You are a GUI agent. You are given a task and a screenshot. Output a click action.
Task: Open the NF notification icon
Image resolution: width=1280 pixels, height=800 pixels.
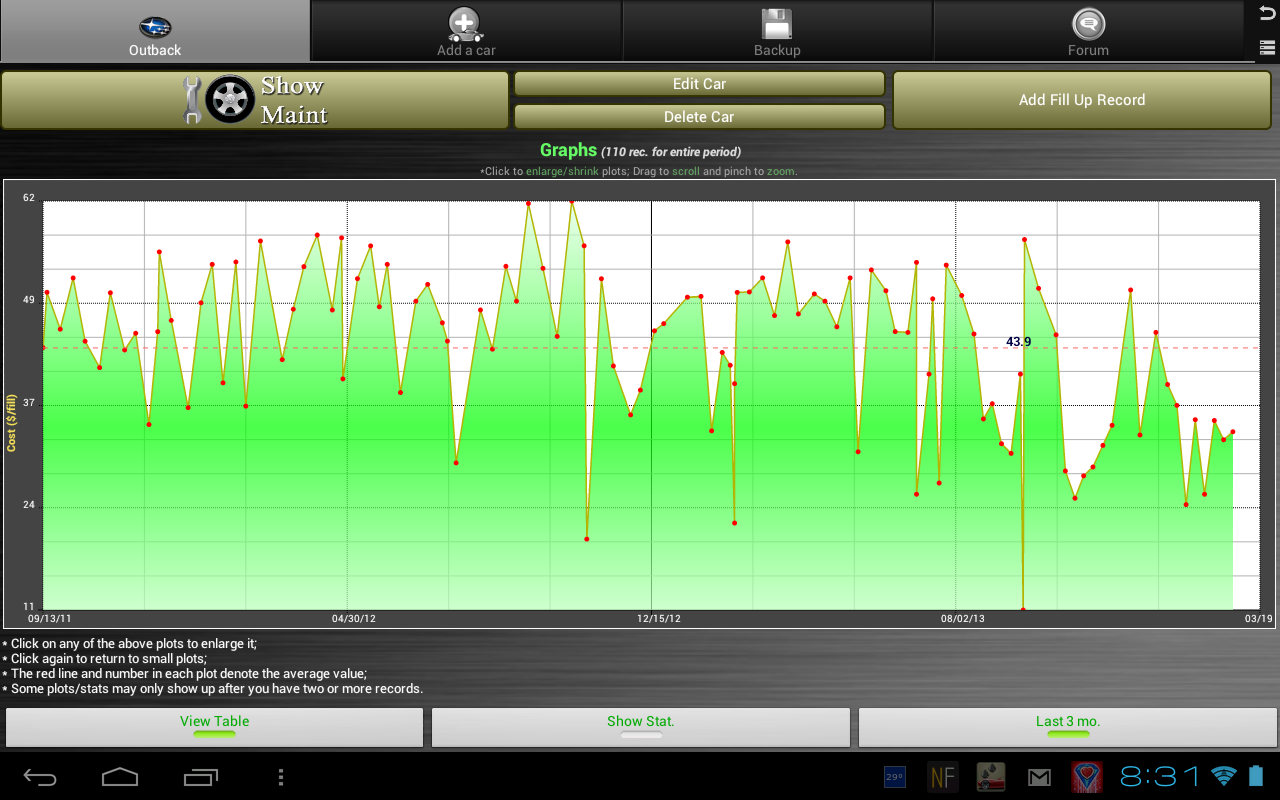942,776
